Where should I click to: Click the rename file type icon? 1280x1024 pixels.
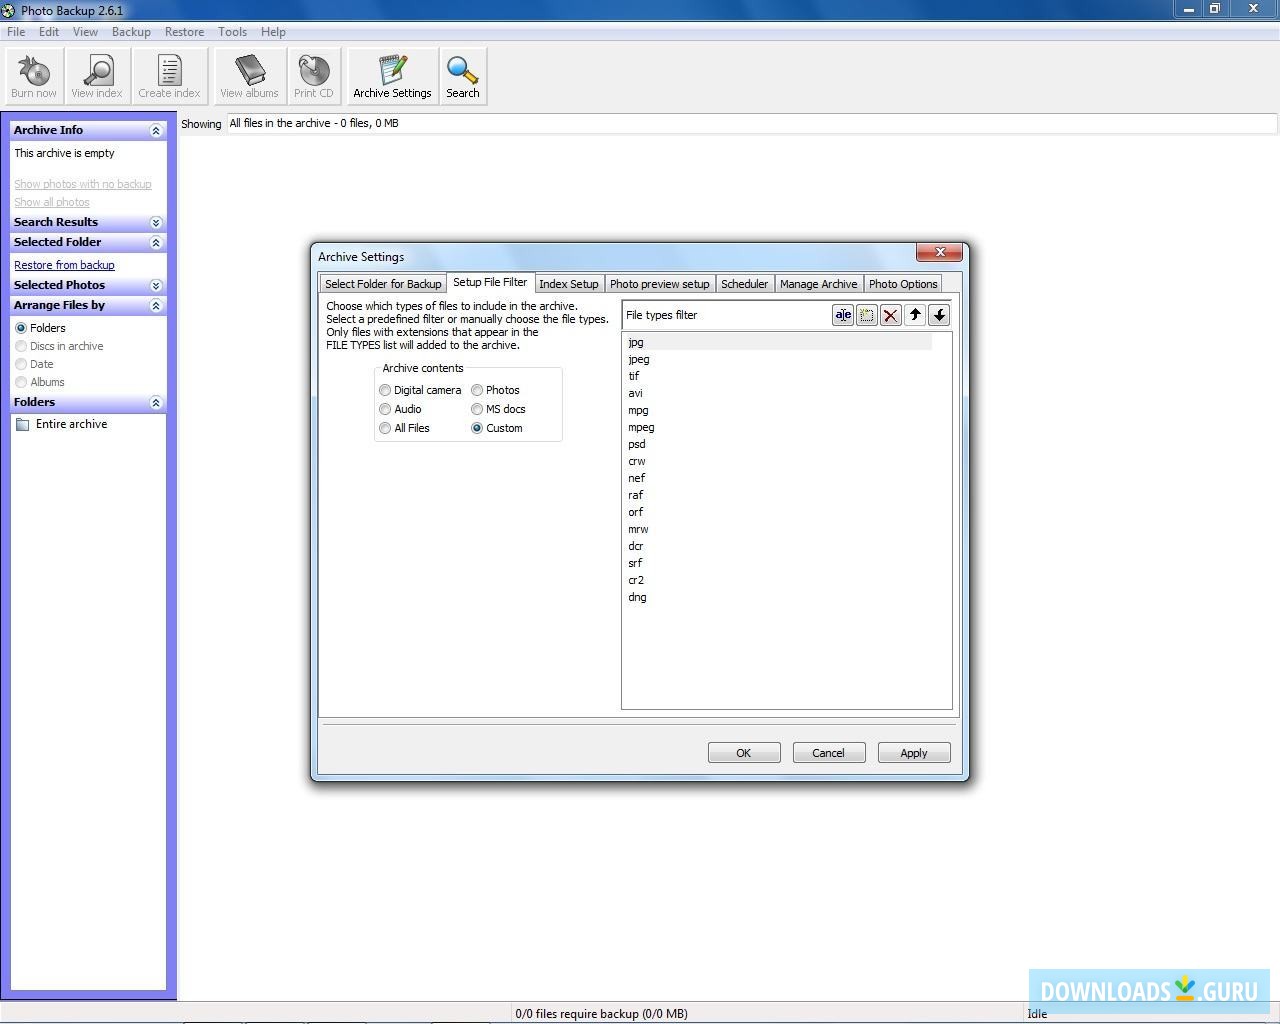(843, 315)
